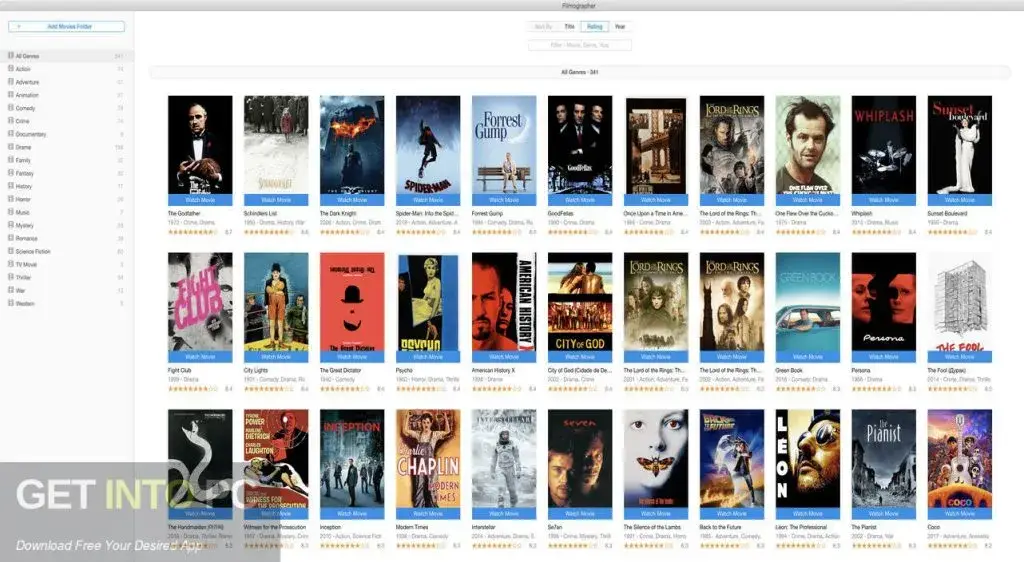The width and height of the screenshot is (1024, 562).
Task: Click the Action genre icon in sidebar
Action: (10, 69)
